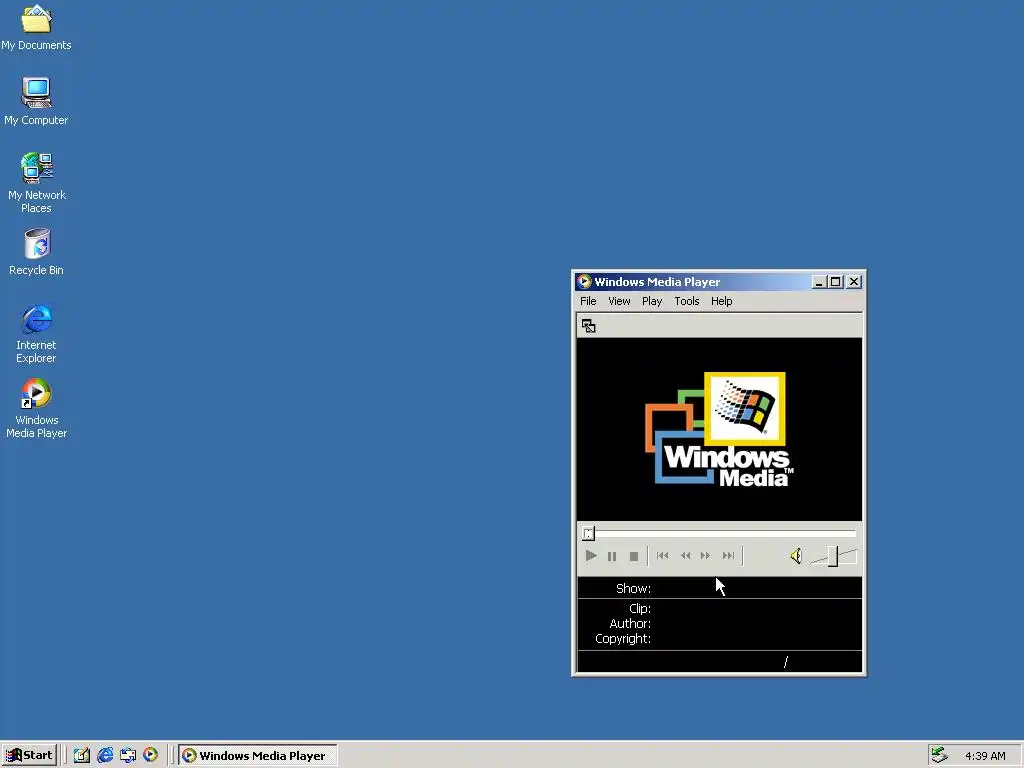Image resolution: width=1024 pixels, height=768 pixels.
Task: Click the Windows Media logo video area
Action: (719, 429)
